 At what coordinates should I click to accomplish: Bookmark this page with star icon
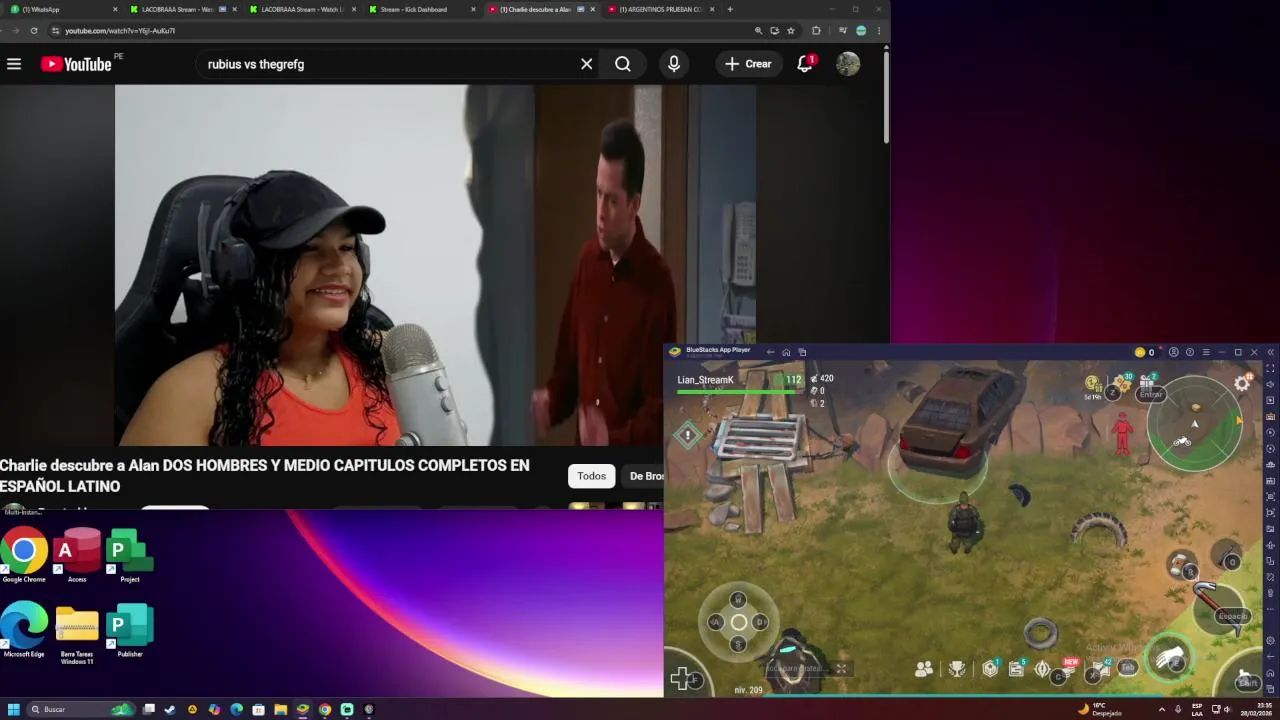coord(791,31)
